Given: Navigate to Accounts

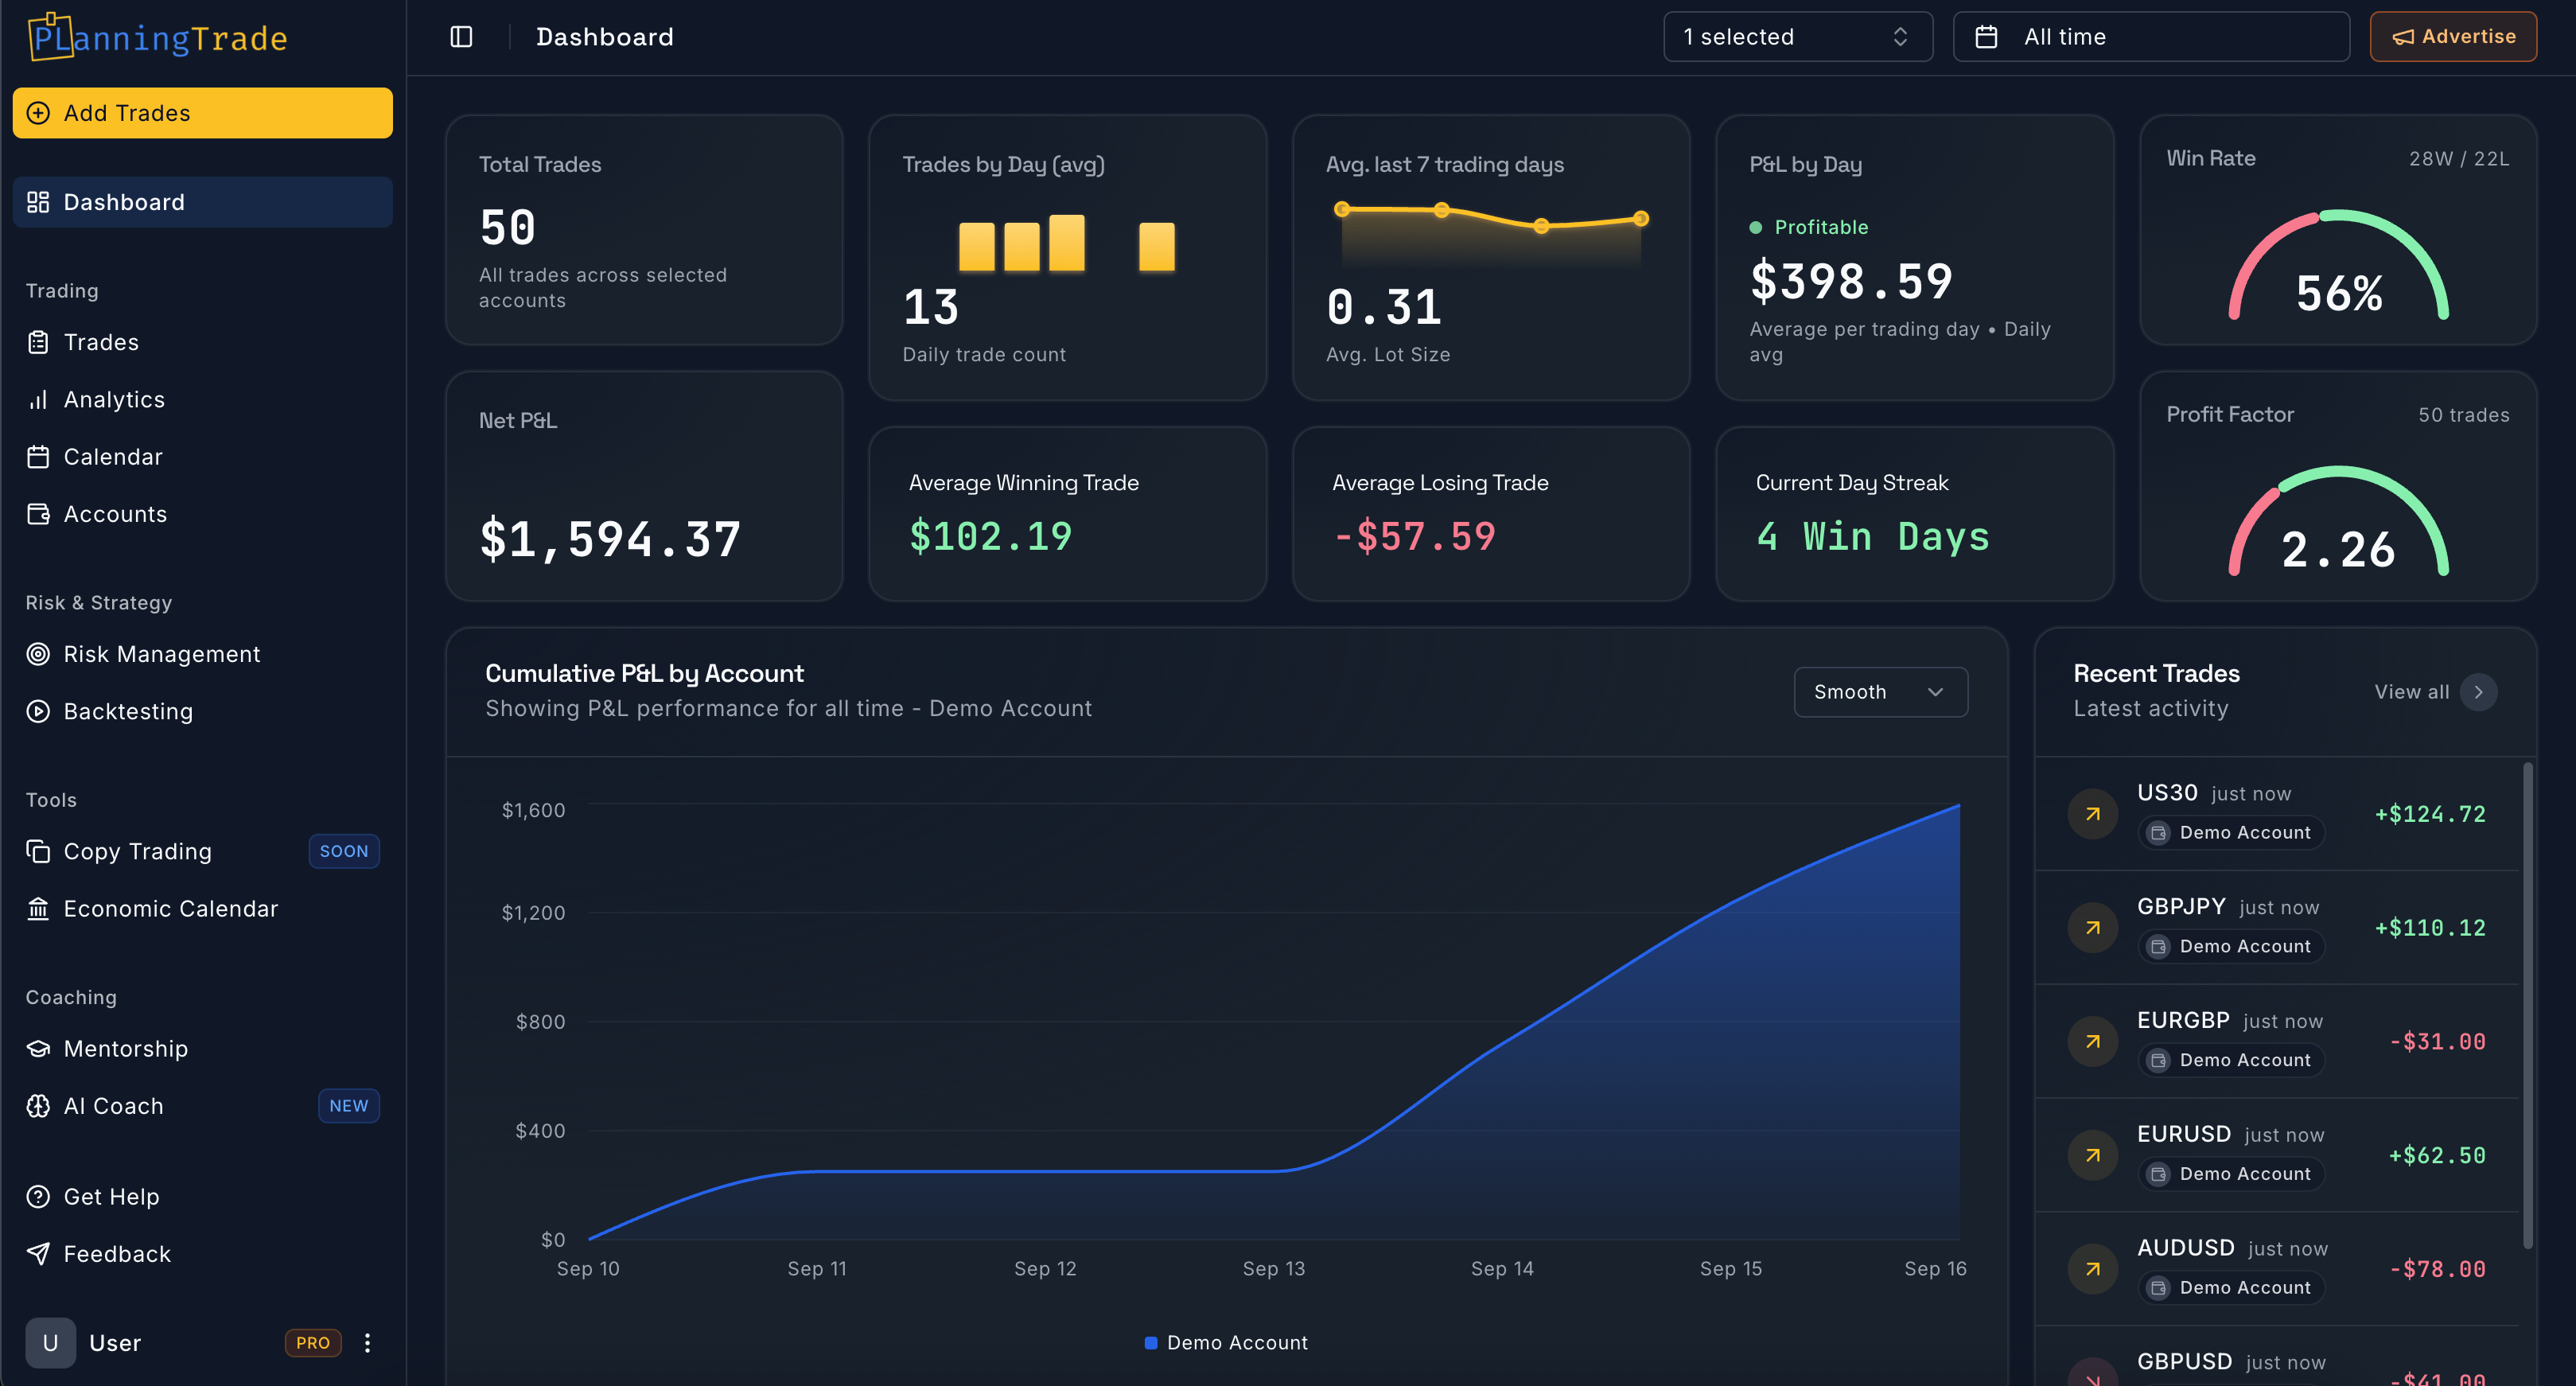Looking at the screenshot, I should pos(203,514).
